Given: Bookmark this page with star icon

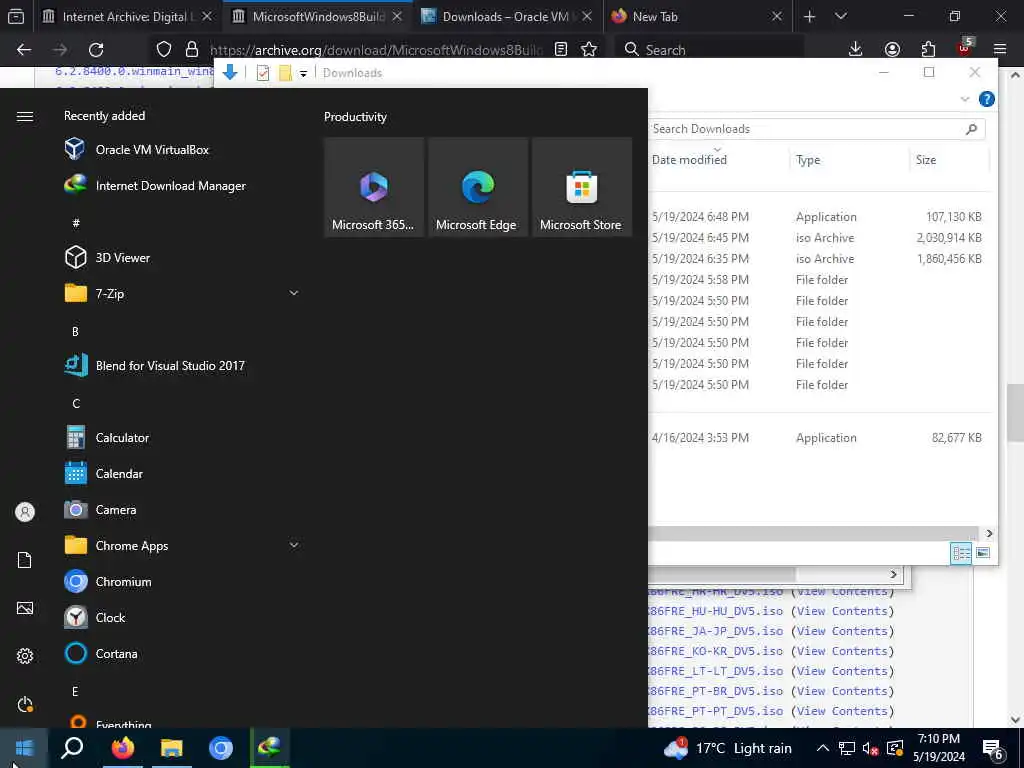Looking at the screenshot, I should click(x=589, y=50).
